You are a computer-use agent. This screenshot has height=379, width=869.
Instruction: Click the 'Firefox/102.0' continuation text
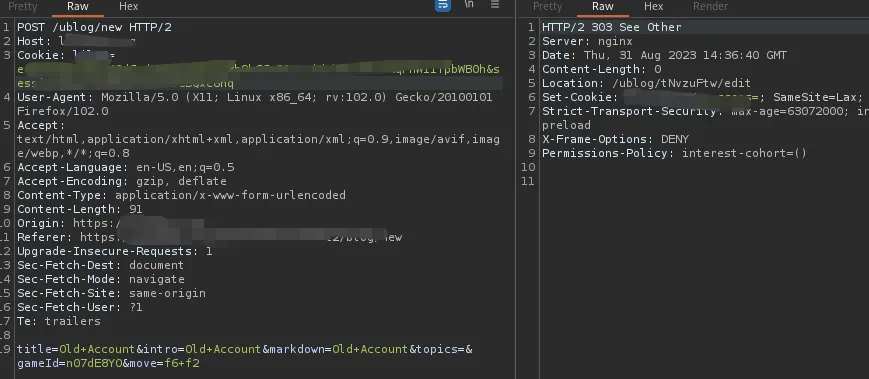63,111
